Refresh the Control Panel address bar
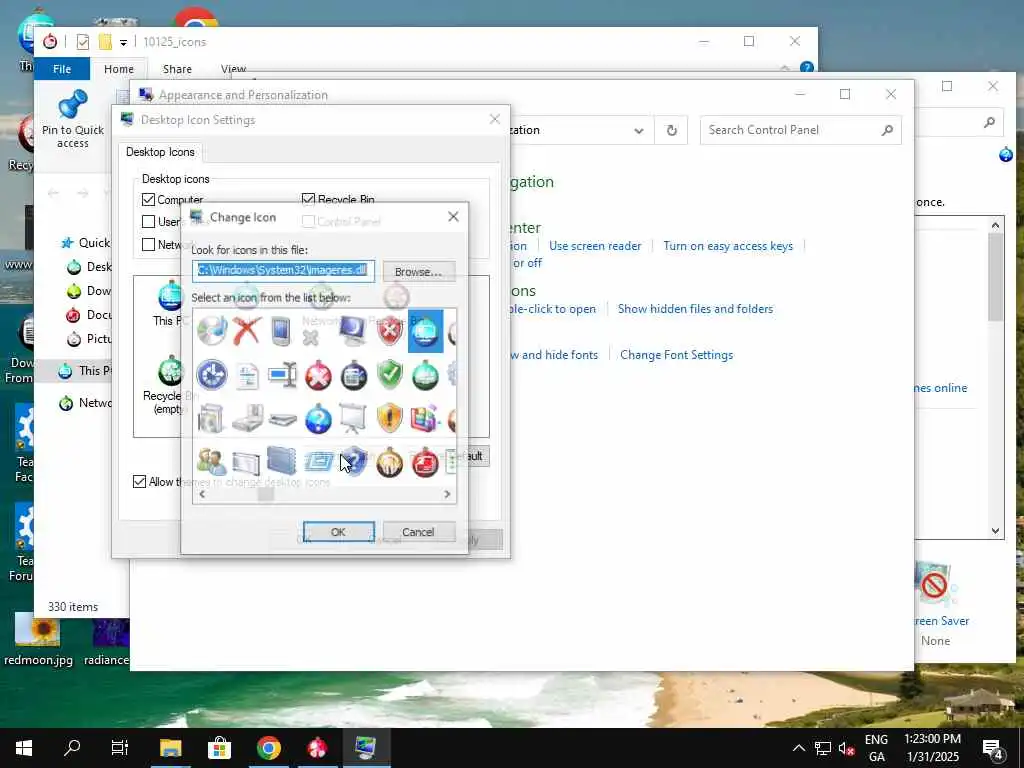The width and height of the screenshot is (1024, 768). coord(671,131)
